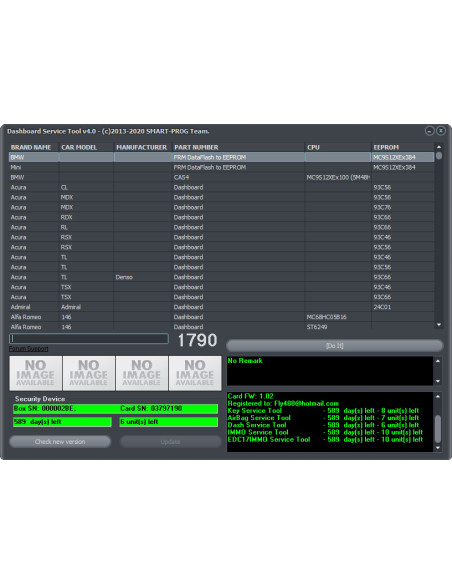Focus the search input field
Image resolution: width=452 pixels, height=584 pixels.
tap(89, 338)
